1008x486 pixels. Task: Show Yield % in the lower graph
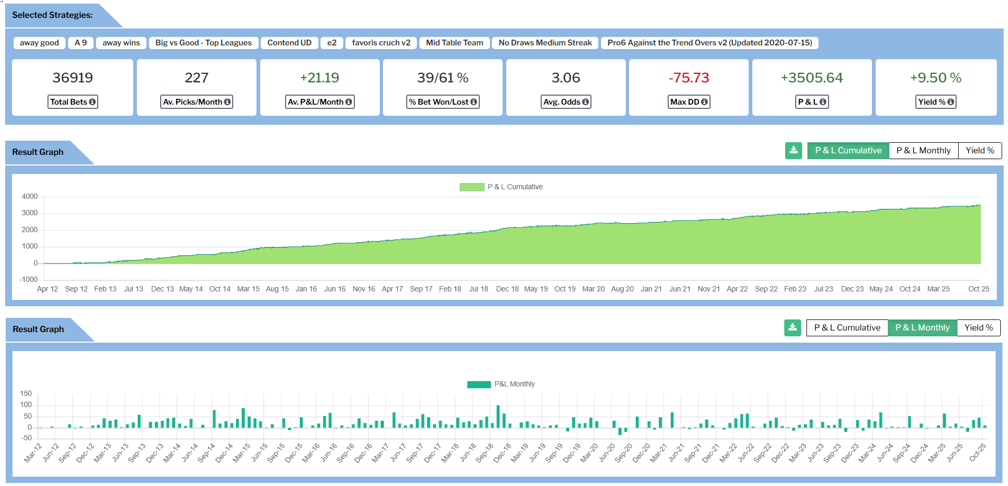[x=979, y=328]
